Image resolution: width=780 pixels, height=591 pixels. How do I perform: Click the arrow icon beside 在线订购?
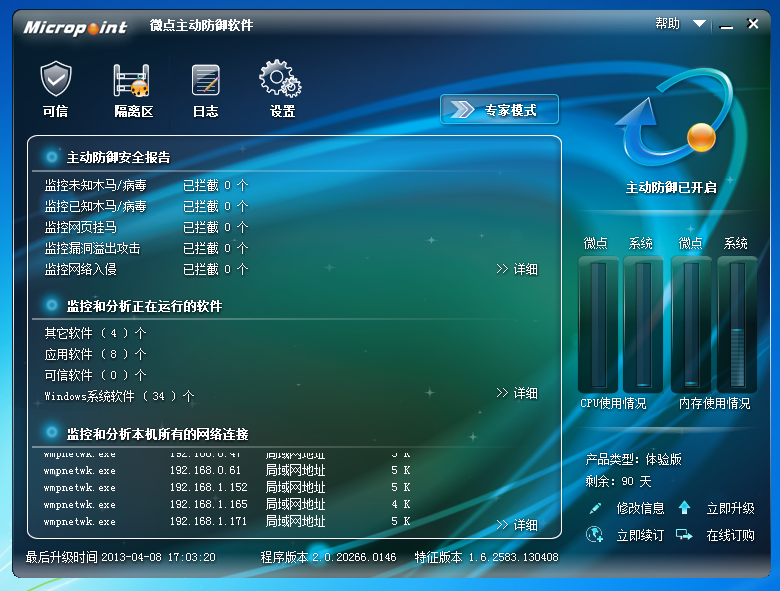684,535
